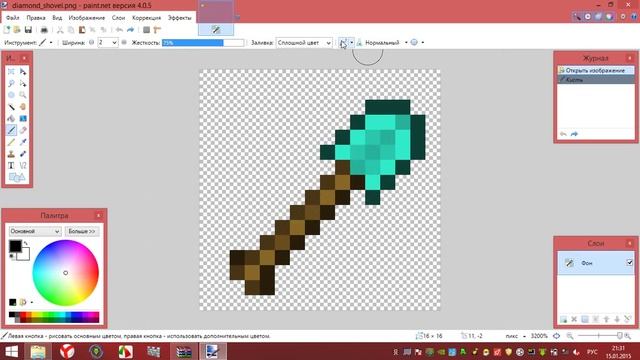This screenshot has height=360, width=640.
Task: Open the Правка menu
Action: (x=36, y=18)
